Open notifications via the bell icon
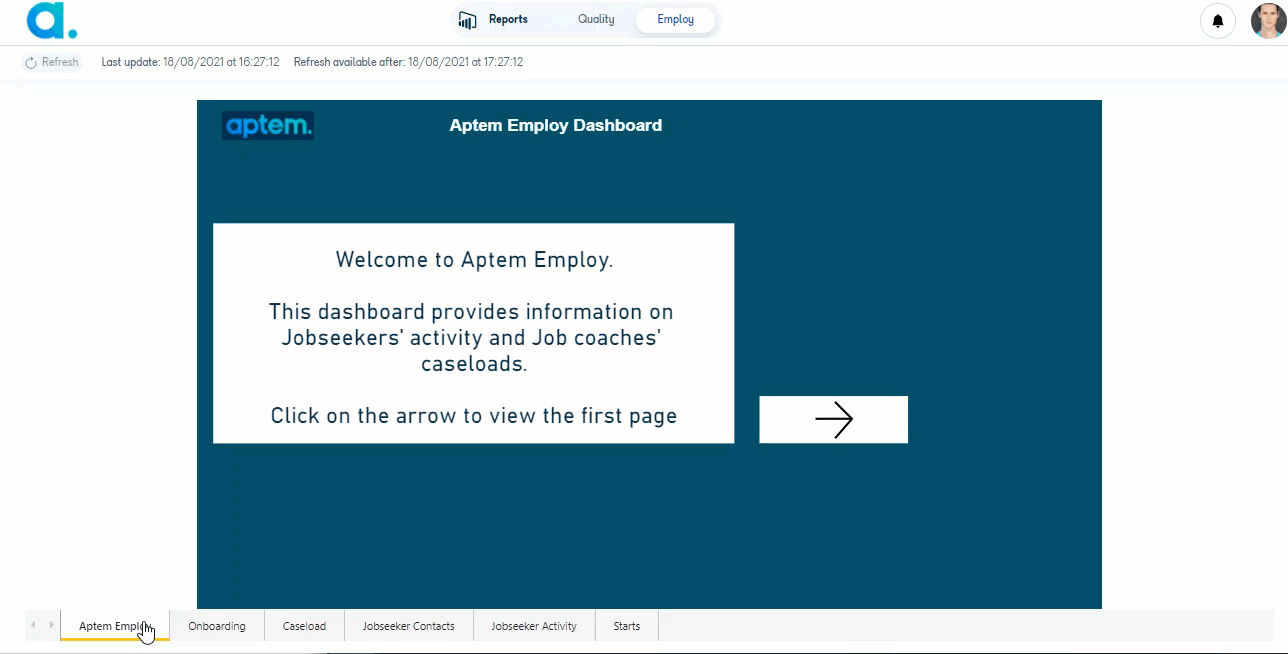Viewport: 1288px width, 654px height. [x=1217, y=20]
